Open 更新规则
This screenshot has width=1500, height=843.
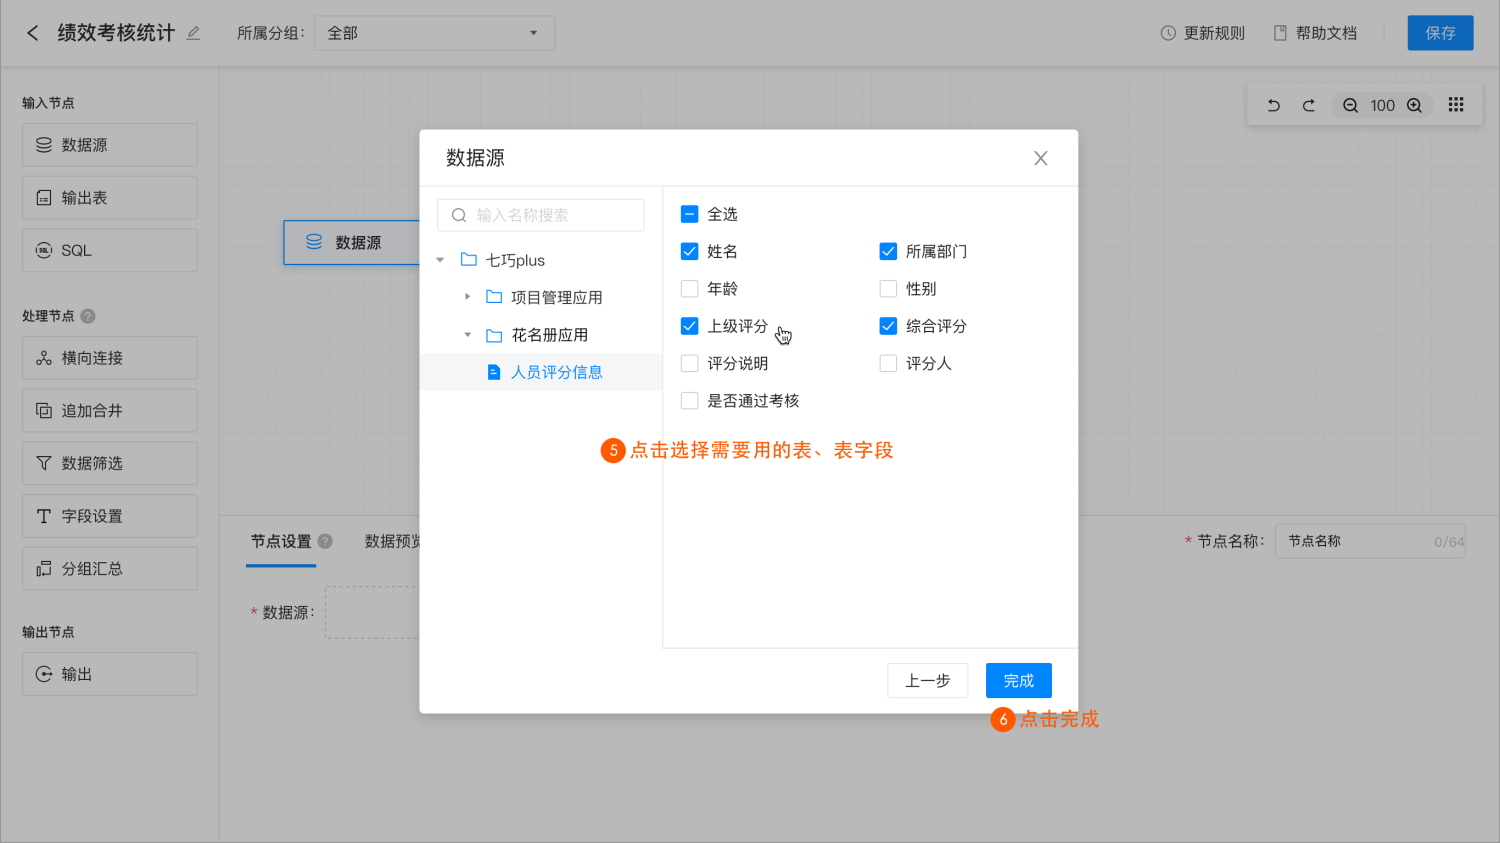click(x=1203, y=33)
